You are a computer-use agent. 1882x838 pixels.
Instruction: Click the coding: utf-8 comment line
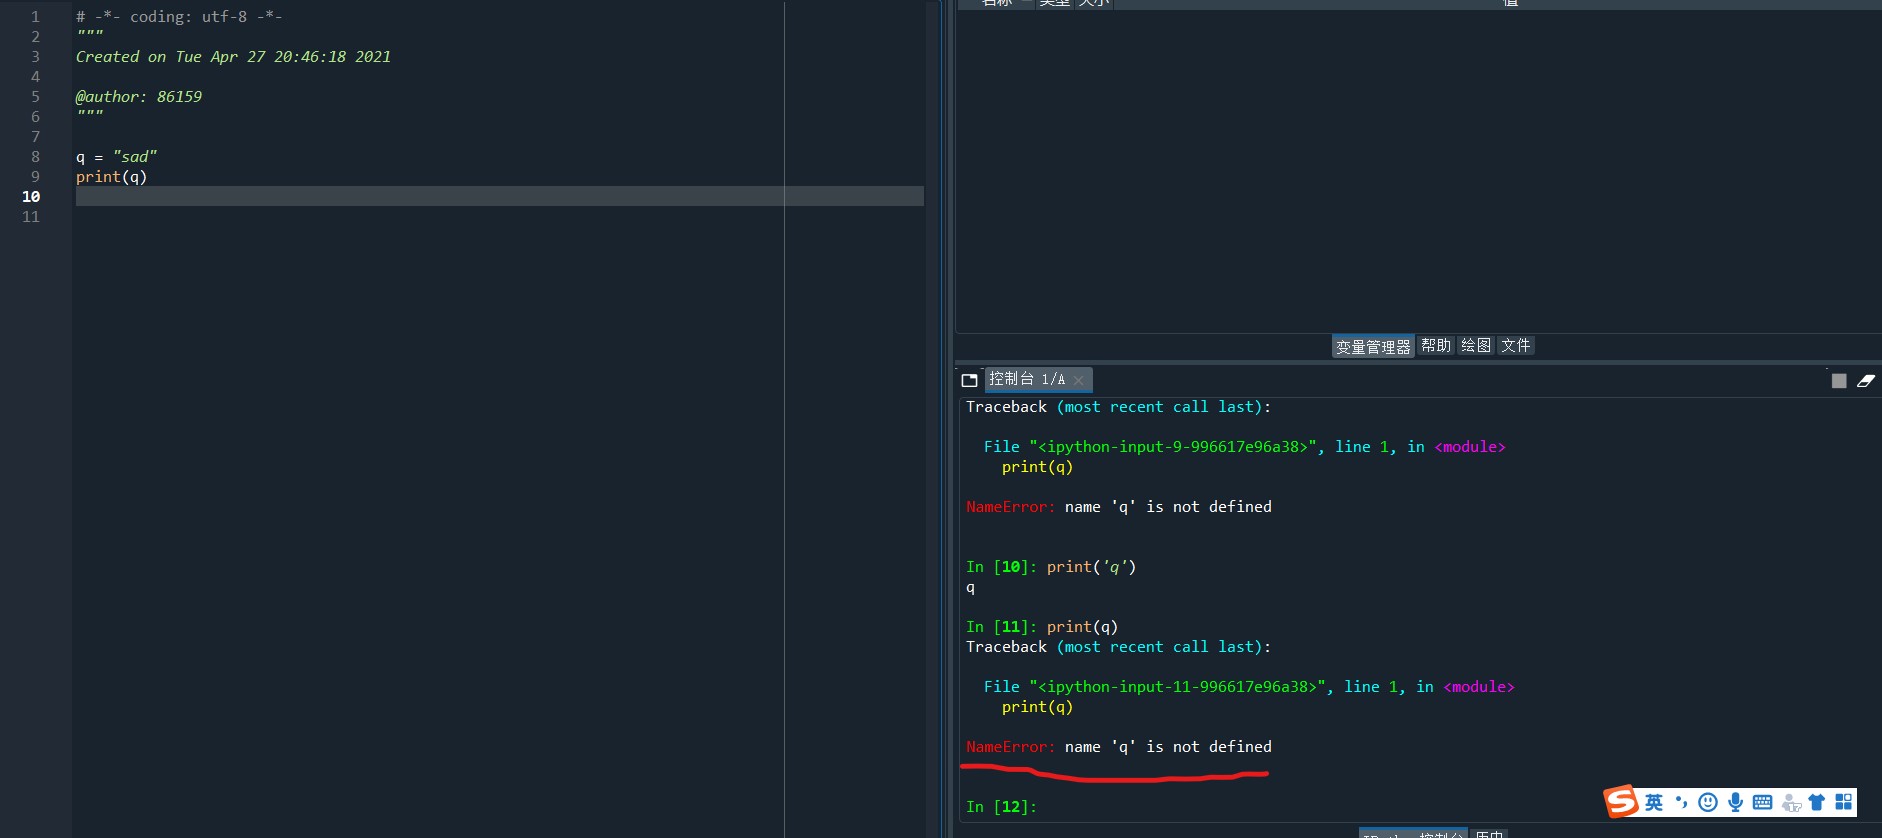pyautogui.click(x=179, y=17)
